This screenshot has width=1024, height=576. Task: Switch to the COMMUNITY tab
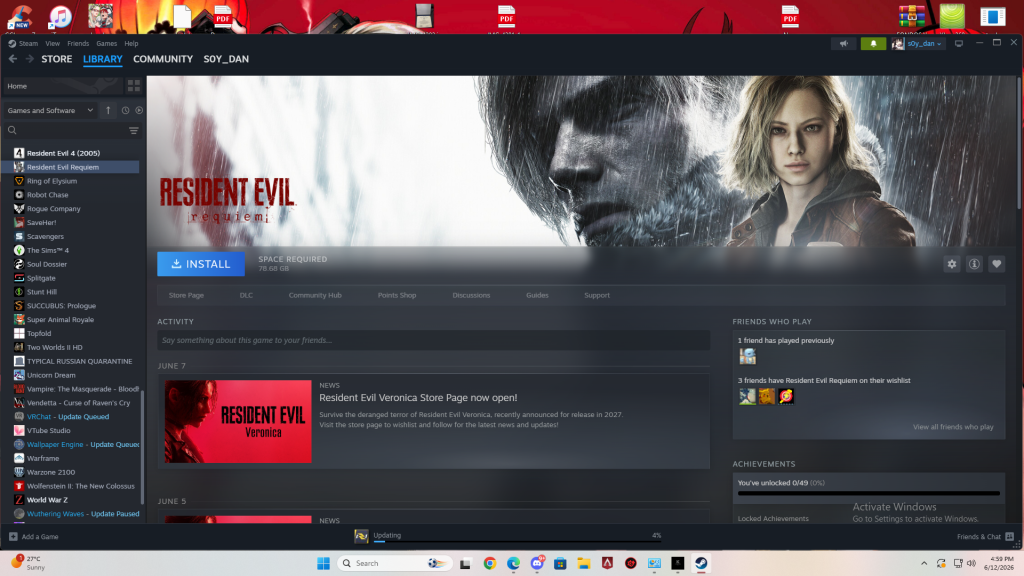pyautogui.click(x=163, y=59)
